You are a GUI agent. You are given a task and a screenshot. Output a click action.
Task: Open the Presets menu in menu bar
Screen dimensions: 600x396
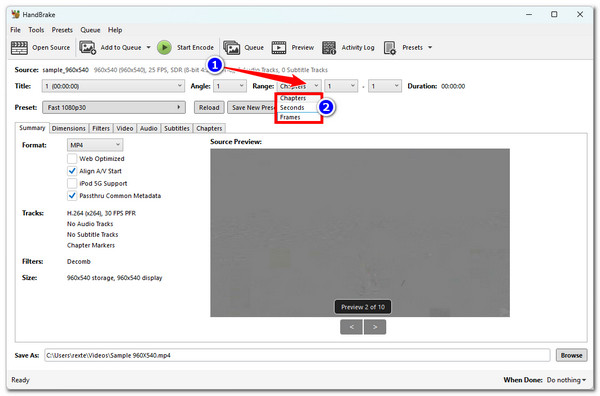point(62,30)
